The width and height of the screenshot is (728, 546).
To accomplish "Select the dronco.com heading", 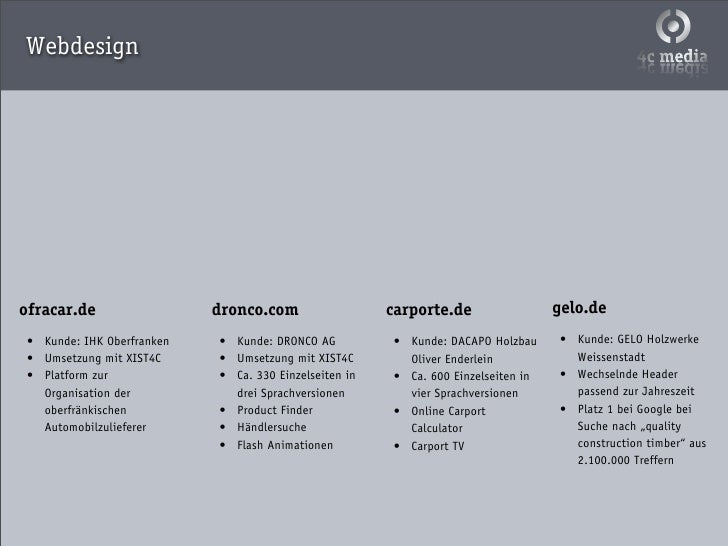I will (255, 309).
